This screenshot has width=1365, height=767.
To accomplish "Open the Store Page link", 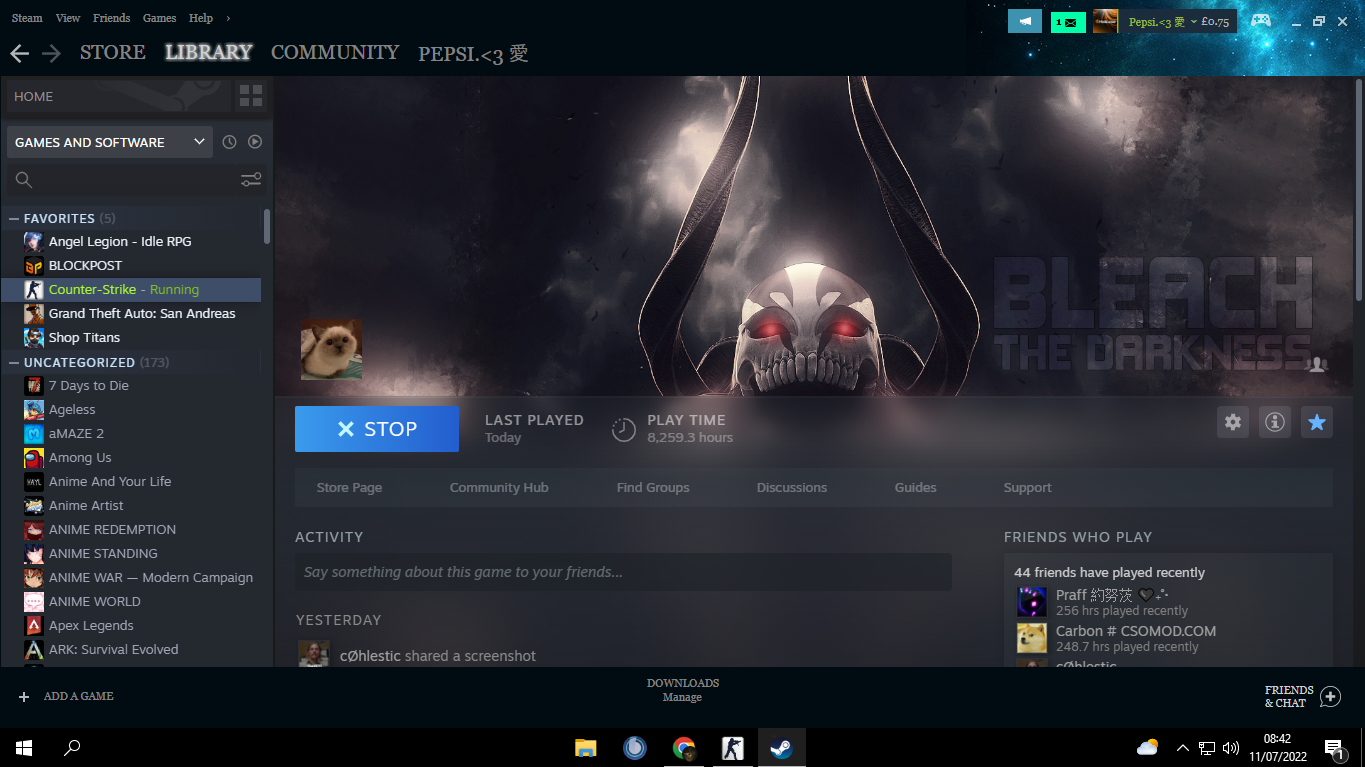I will (x=349, y=488).
